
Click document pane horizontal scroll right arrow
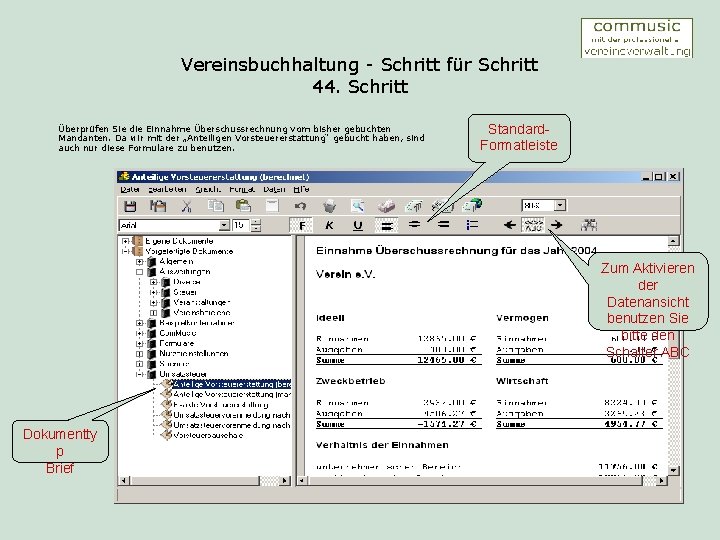[x=661, y=481]
